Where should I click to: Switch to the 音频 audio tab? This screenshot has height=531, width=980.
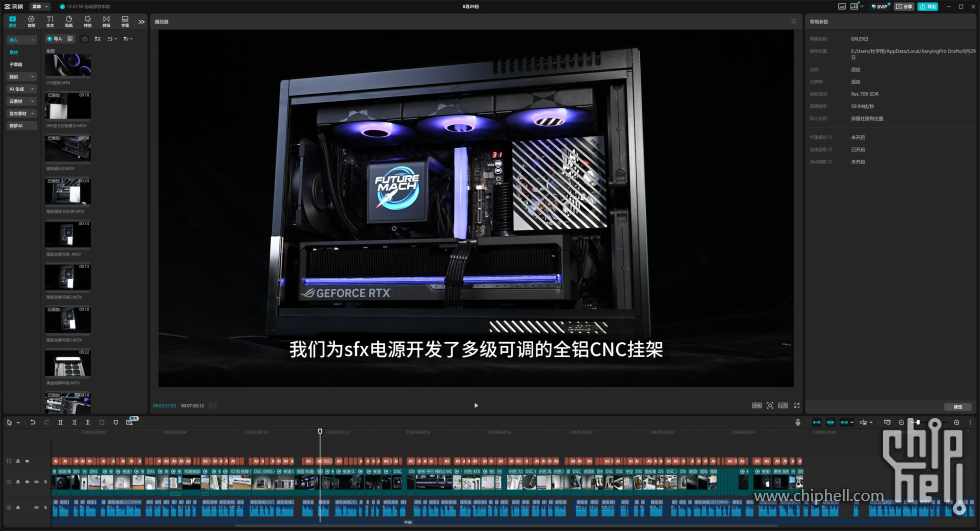tap(31, 21)
